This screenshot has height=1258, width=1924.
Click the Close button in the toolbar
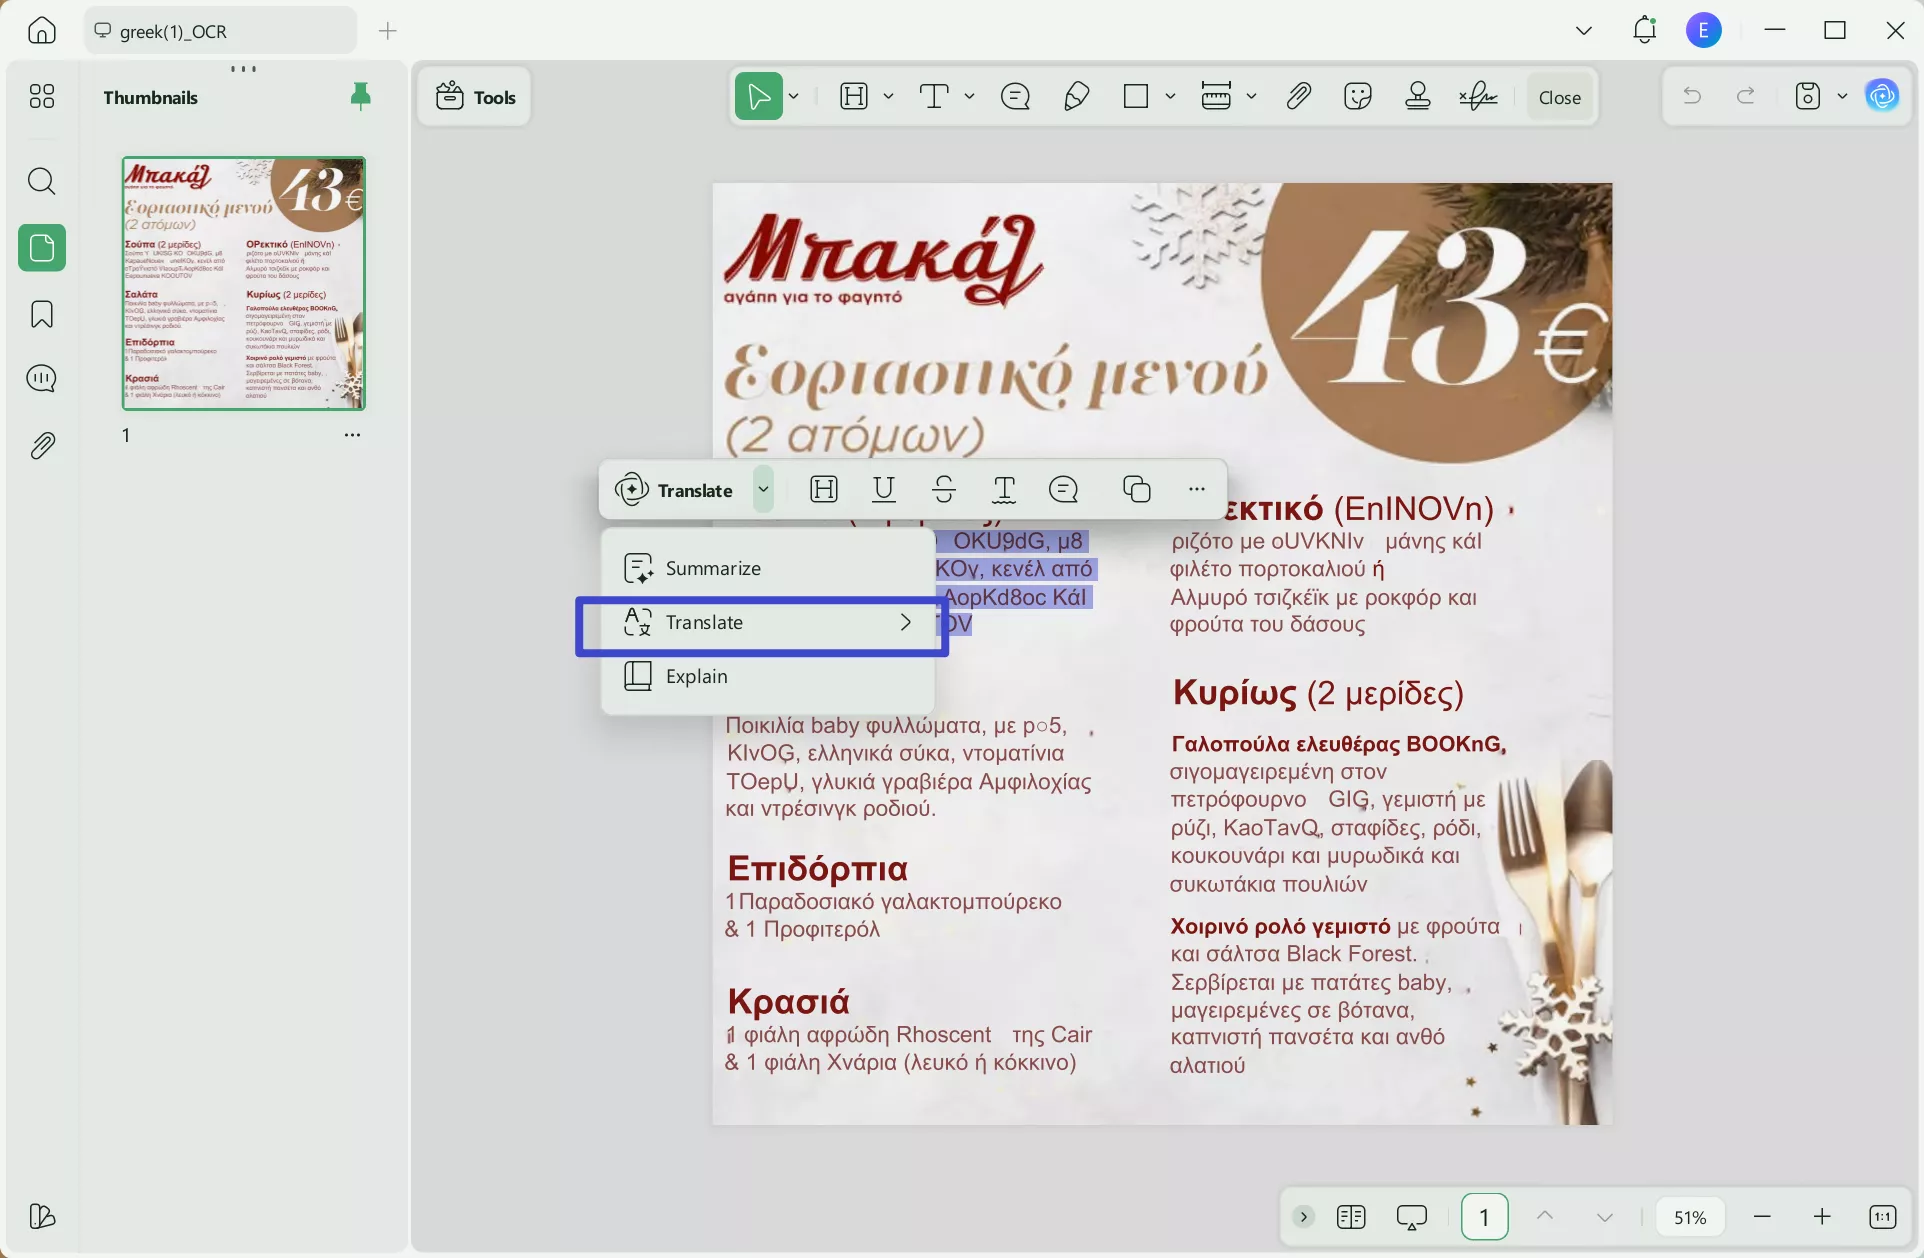1559,96
